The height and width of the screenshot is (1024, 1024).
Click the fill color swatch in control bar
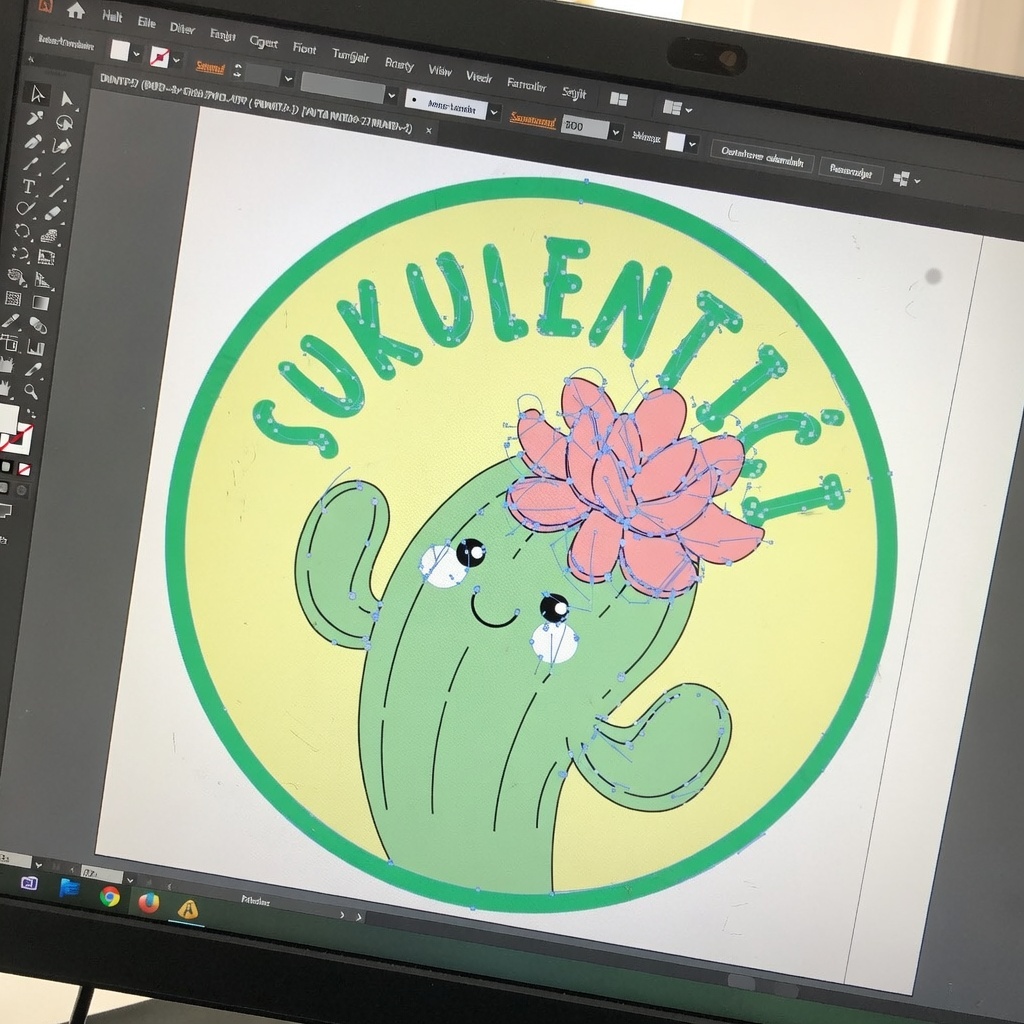[x=120, y=49]
